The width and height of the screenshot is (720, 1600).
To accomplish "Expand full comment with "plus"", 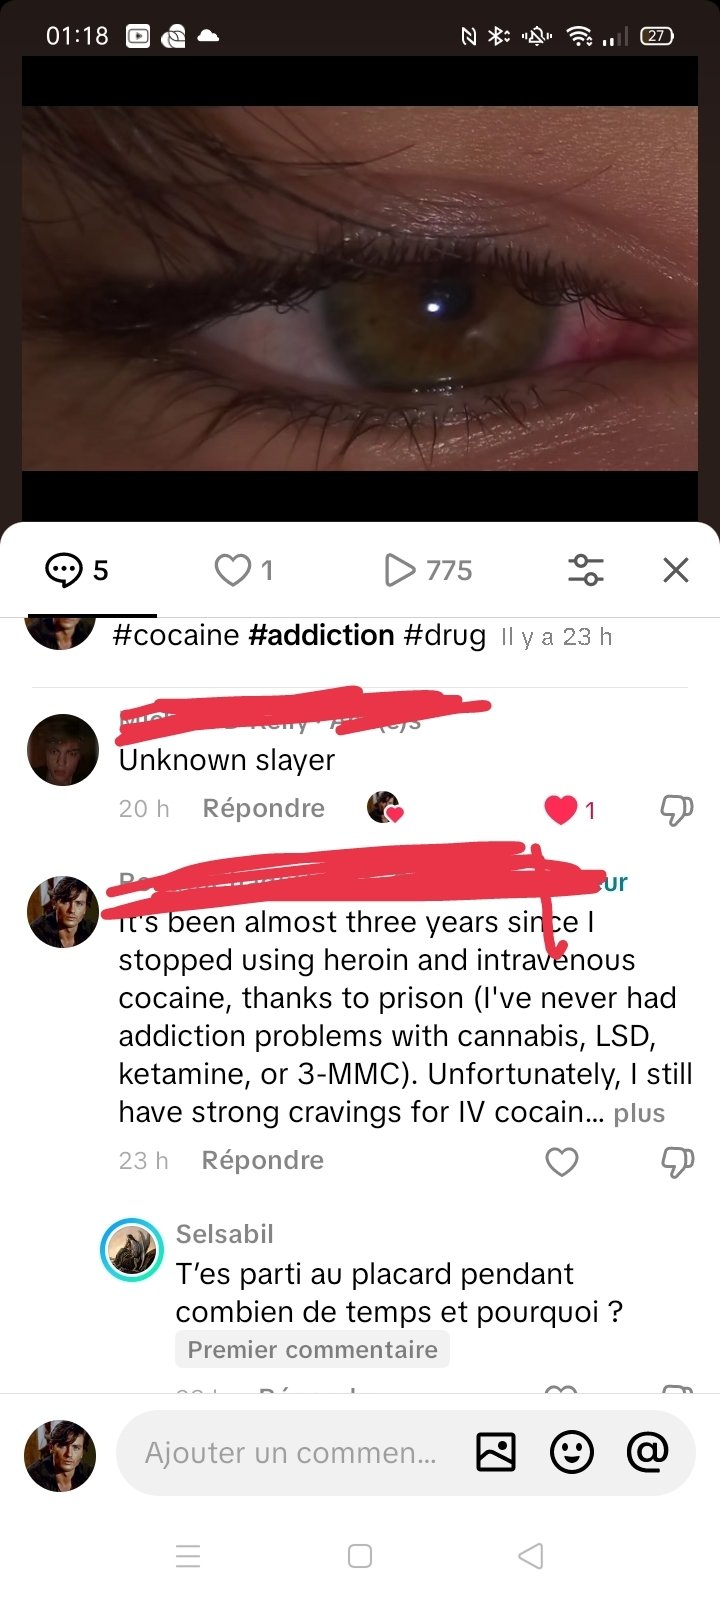I will (639, 1114).
